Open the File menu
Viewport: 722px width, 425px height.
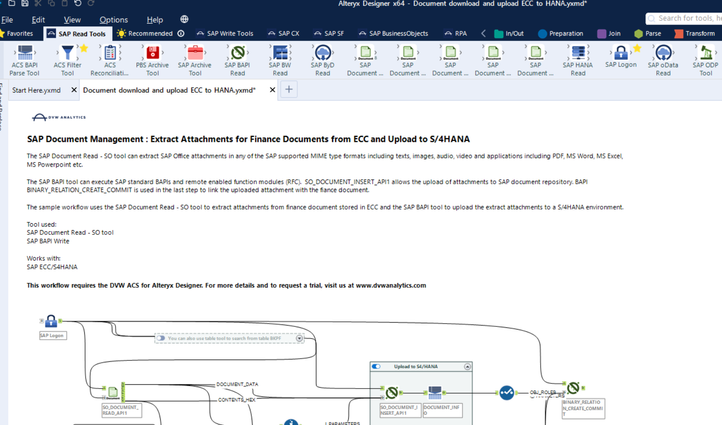[7, 20]
